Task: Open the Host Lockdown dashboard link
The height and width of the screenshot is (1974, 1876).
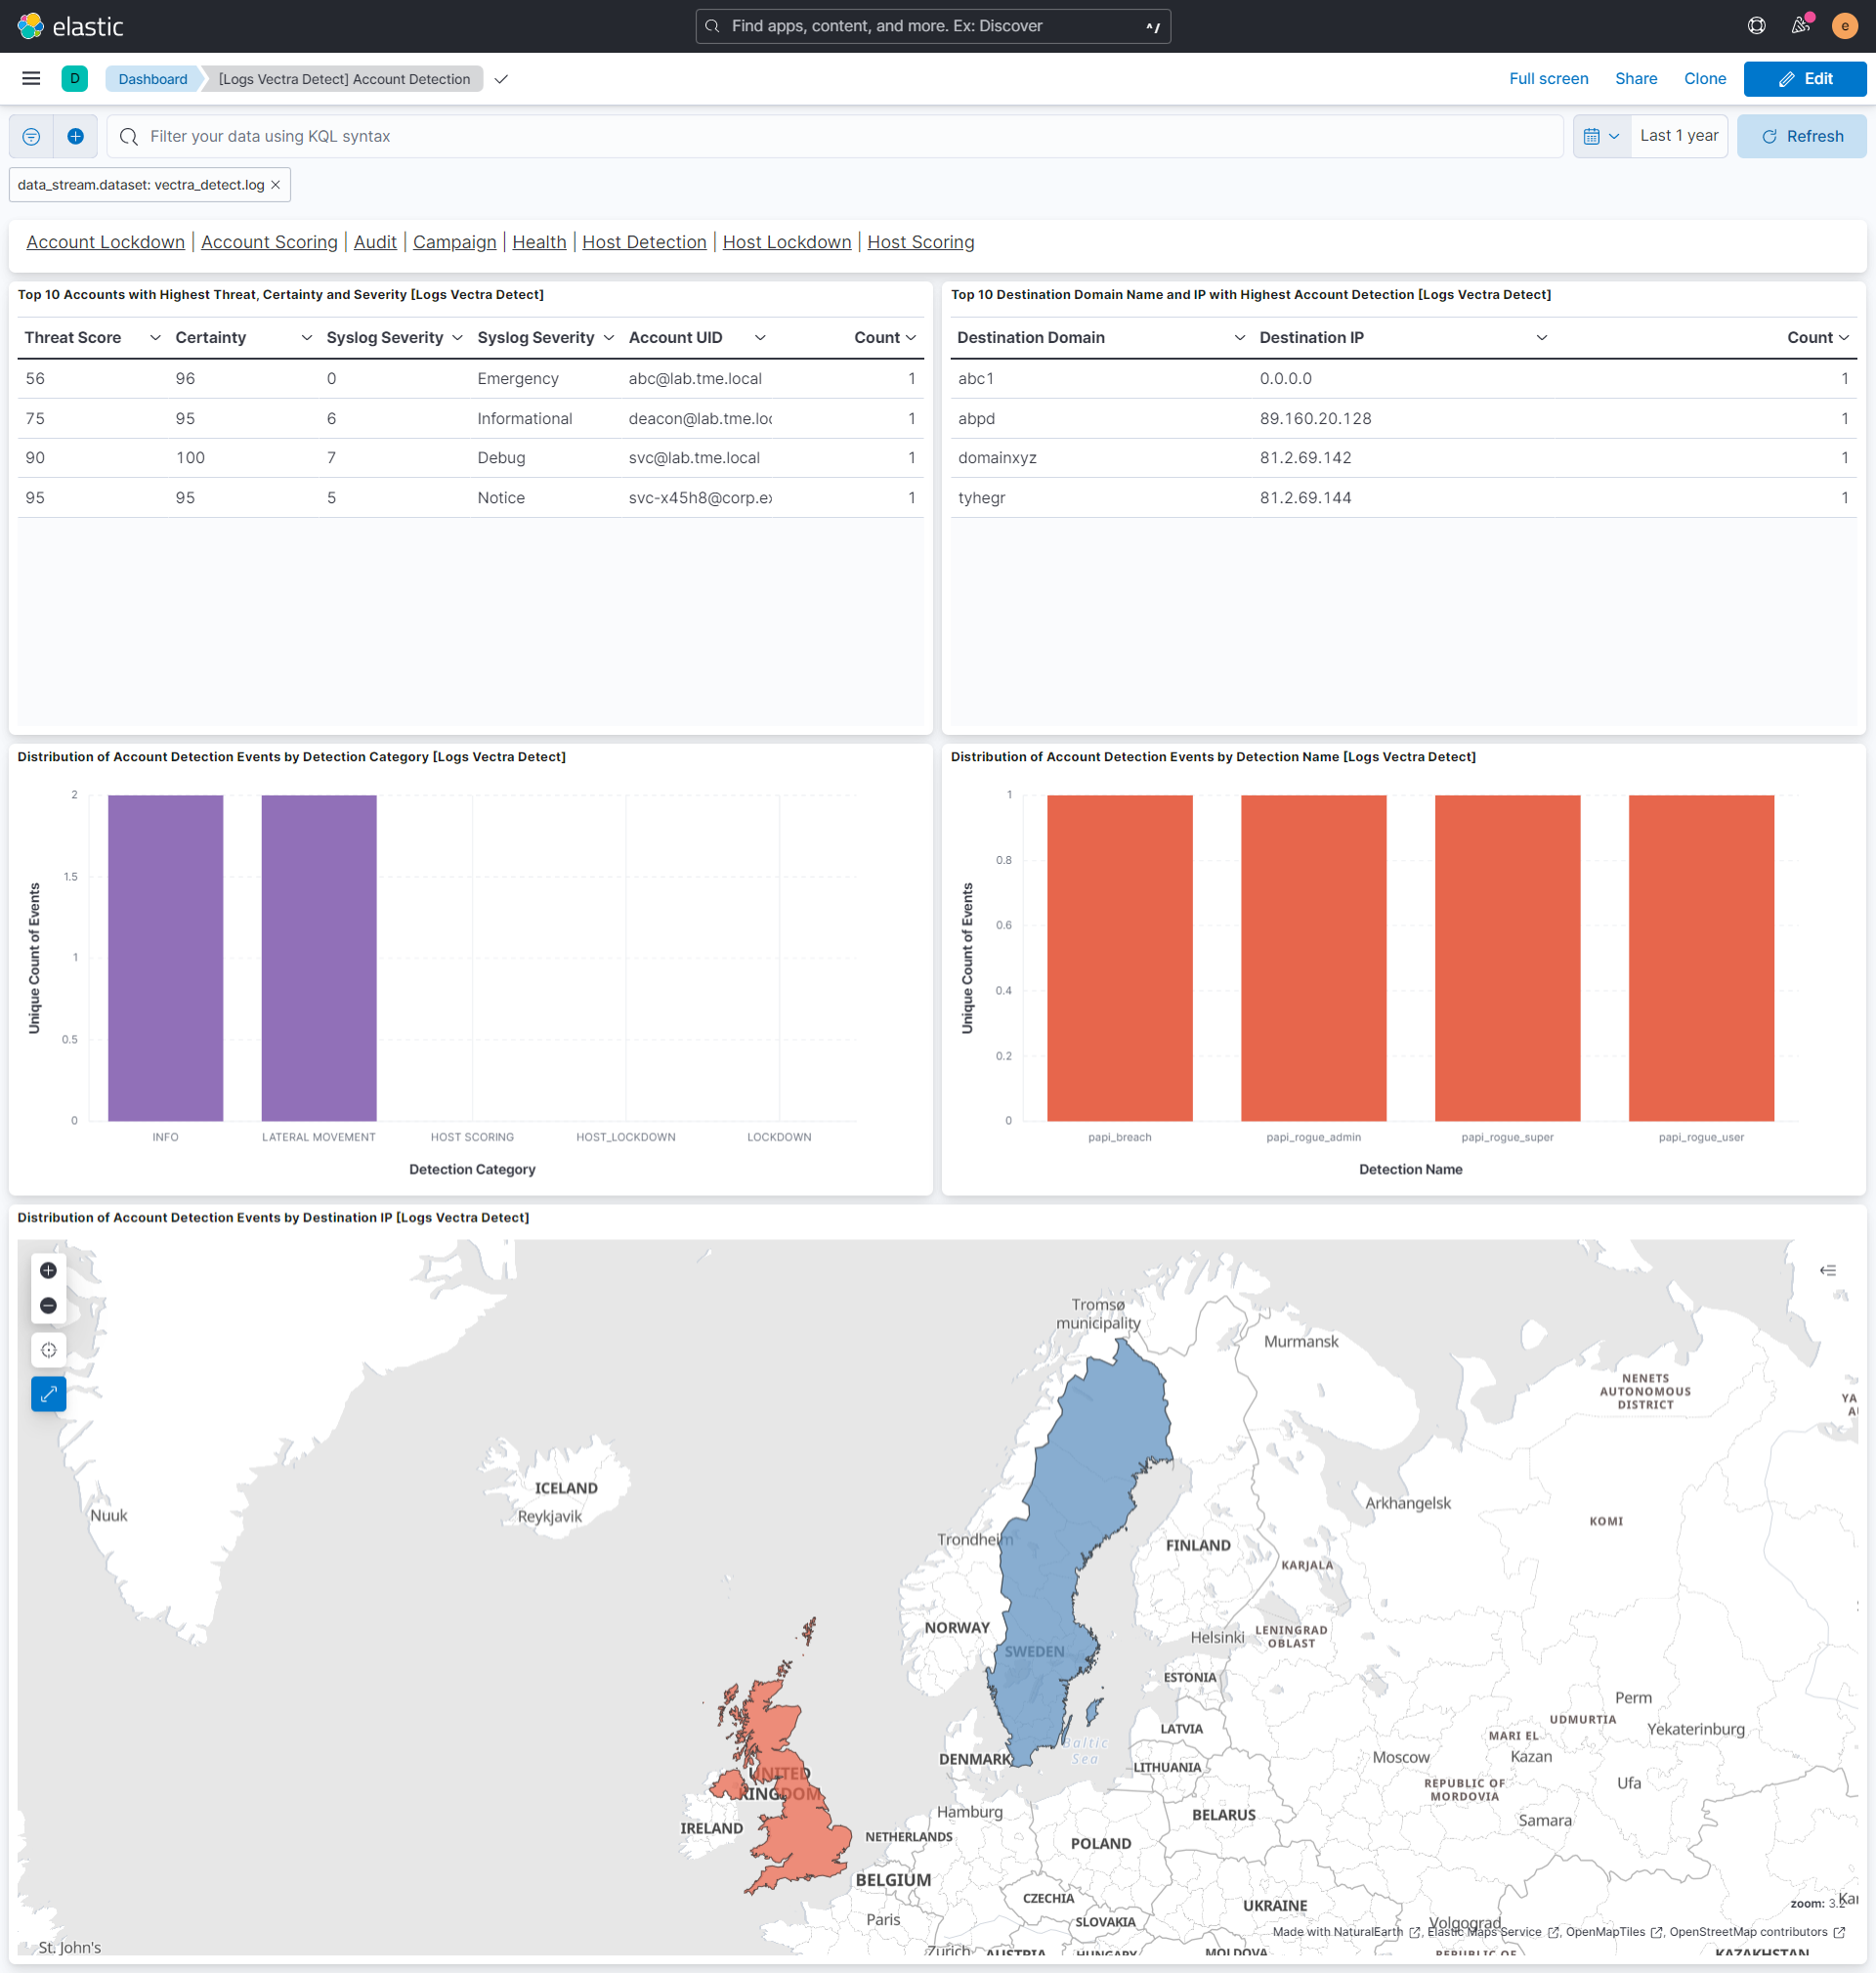Action: point(787,242)
